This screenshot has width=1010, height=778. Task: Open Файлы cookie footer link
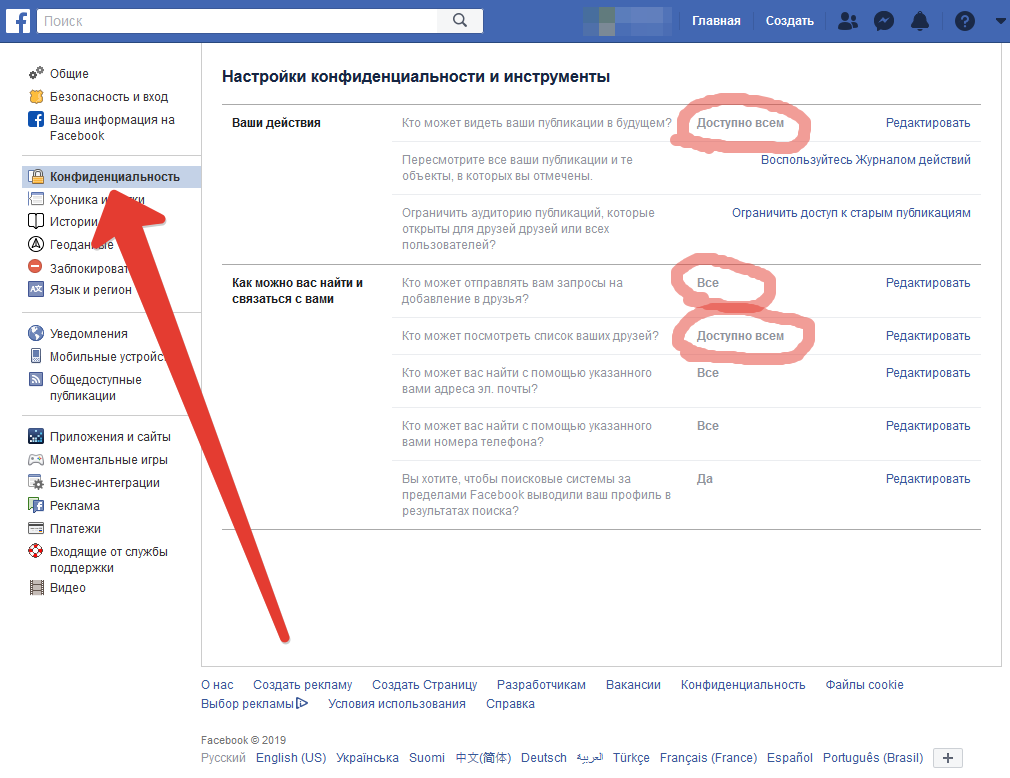tap(864, 685)
